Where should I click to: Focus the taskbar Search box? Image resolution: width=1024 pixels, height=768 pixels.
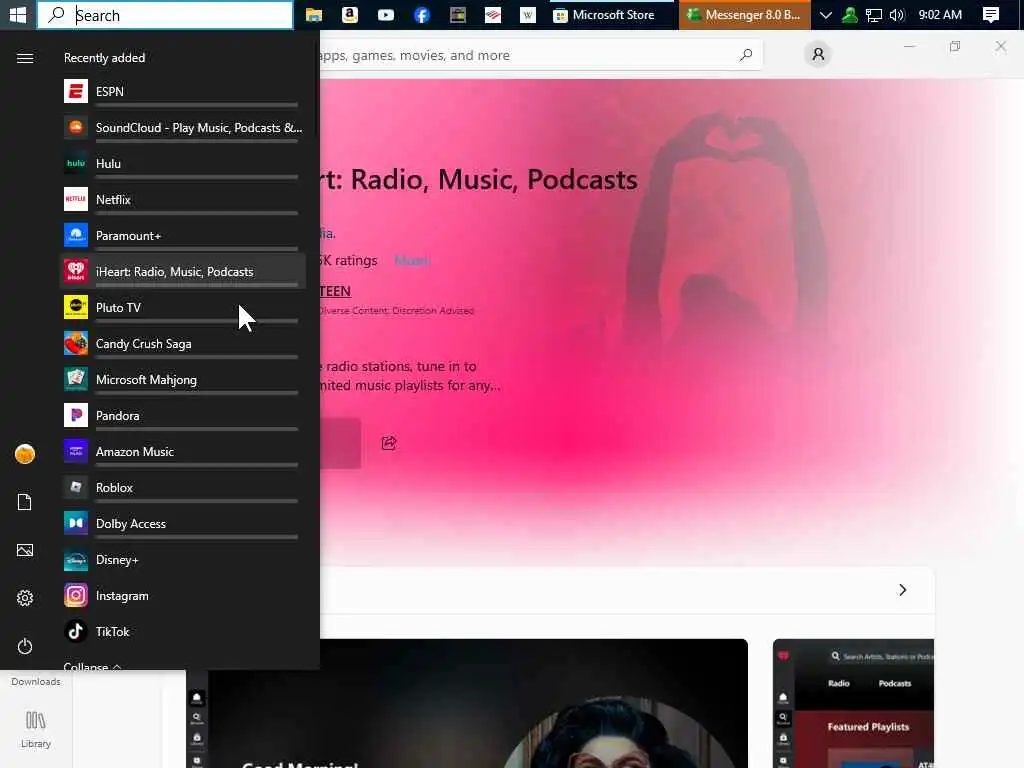click(x=165, y=15)
